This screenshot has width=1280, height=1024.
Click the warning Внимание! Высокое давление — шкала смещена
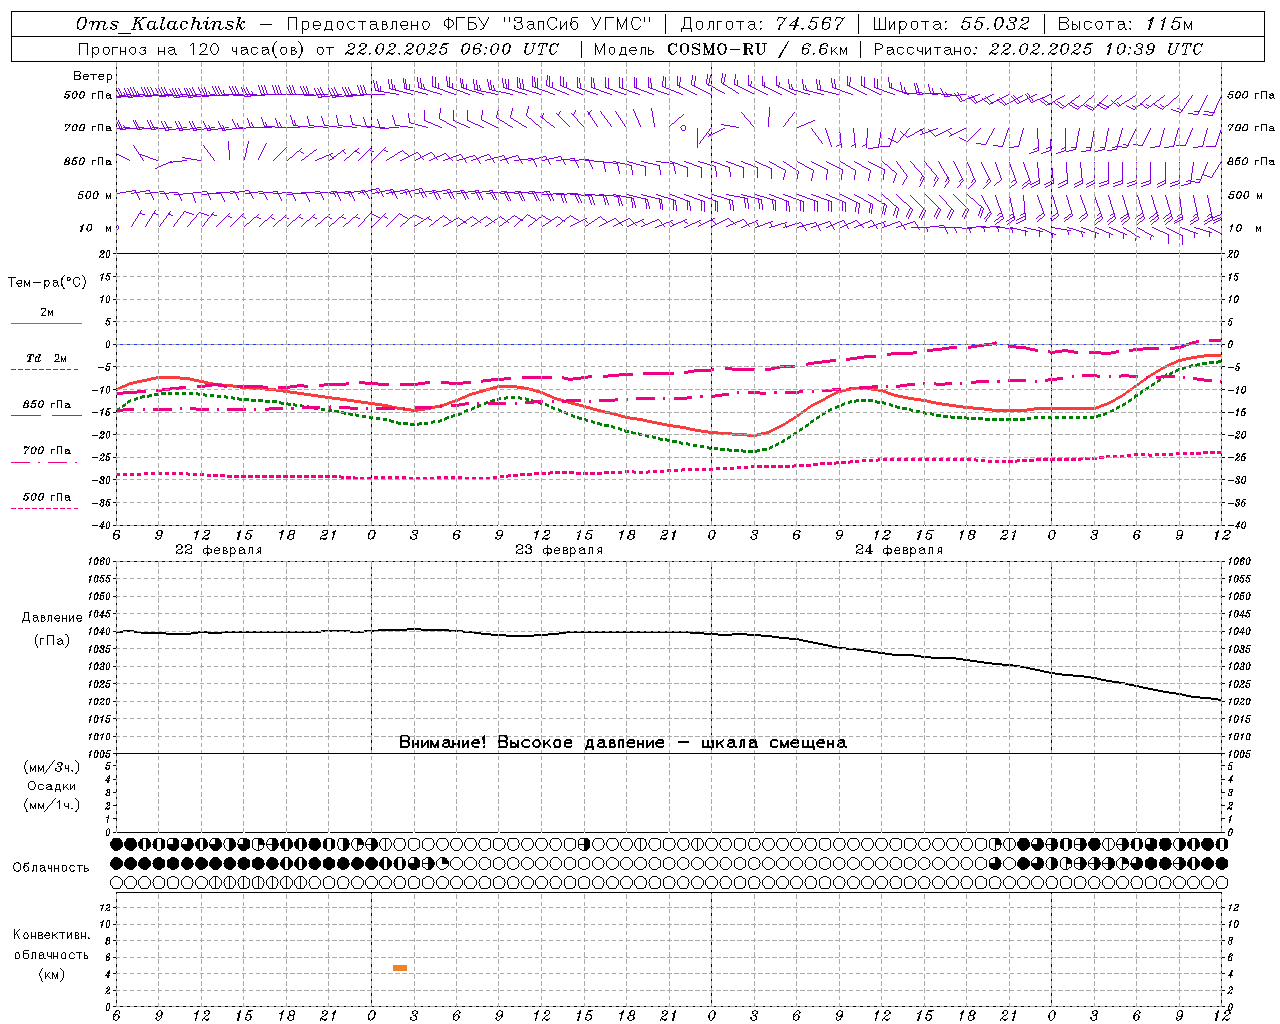[623, 743]
